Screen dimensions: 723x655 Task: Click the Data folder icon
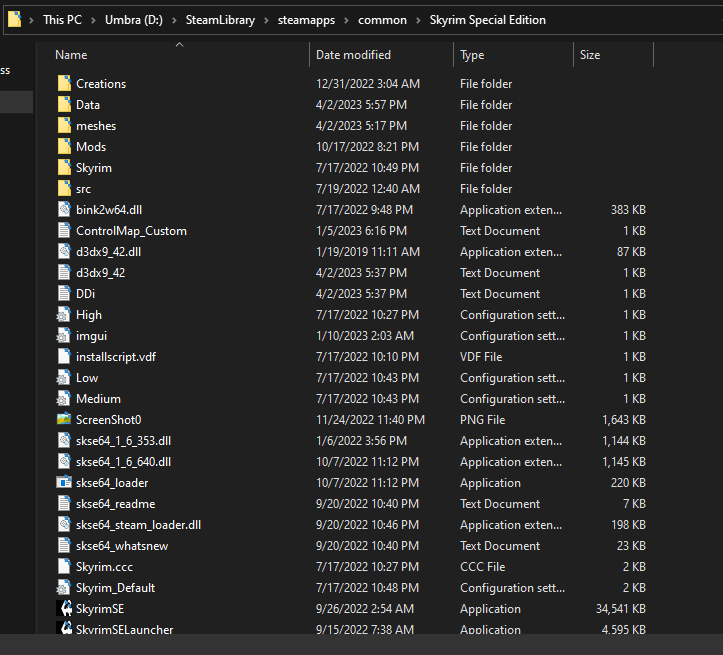pos(64,105)
